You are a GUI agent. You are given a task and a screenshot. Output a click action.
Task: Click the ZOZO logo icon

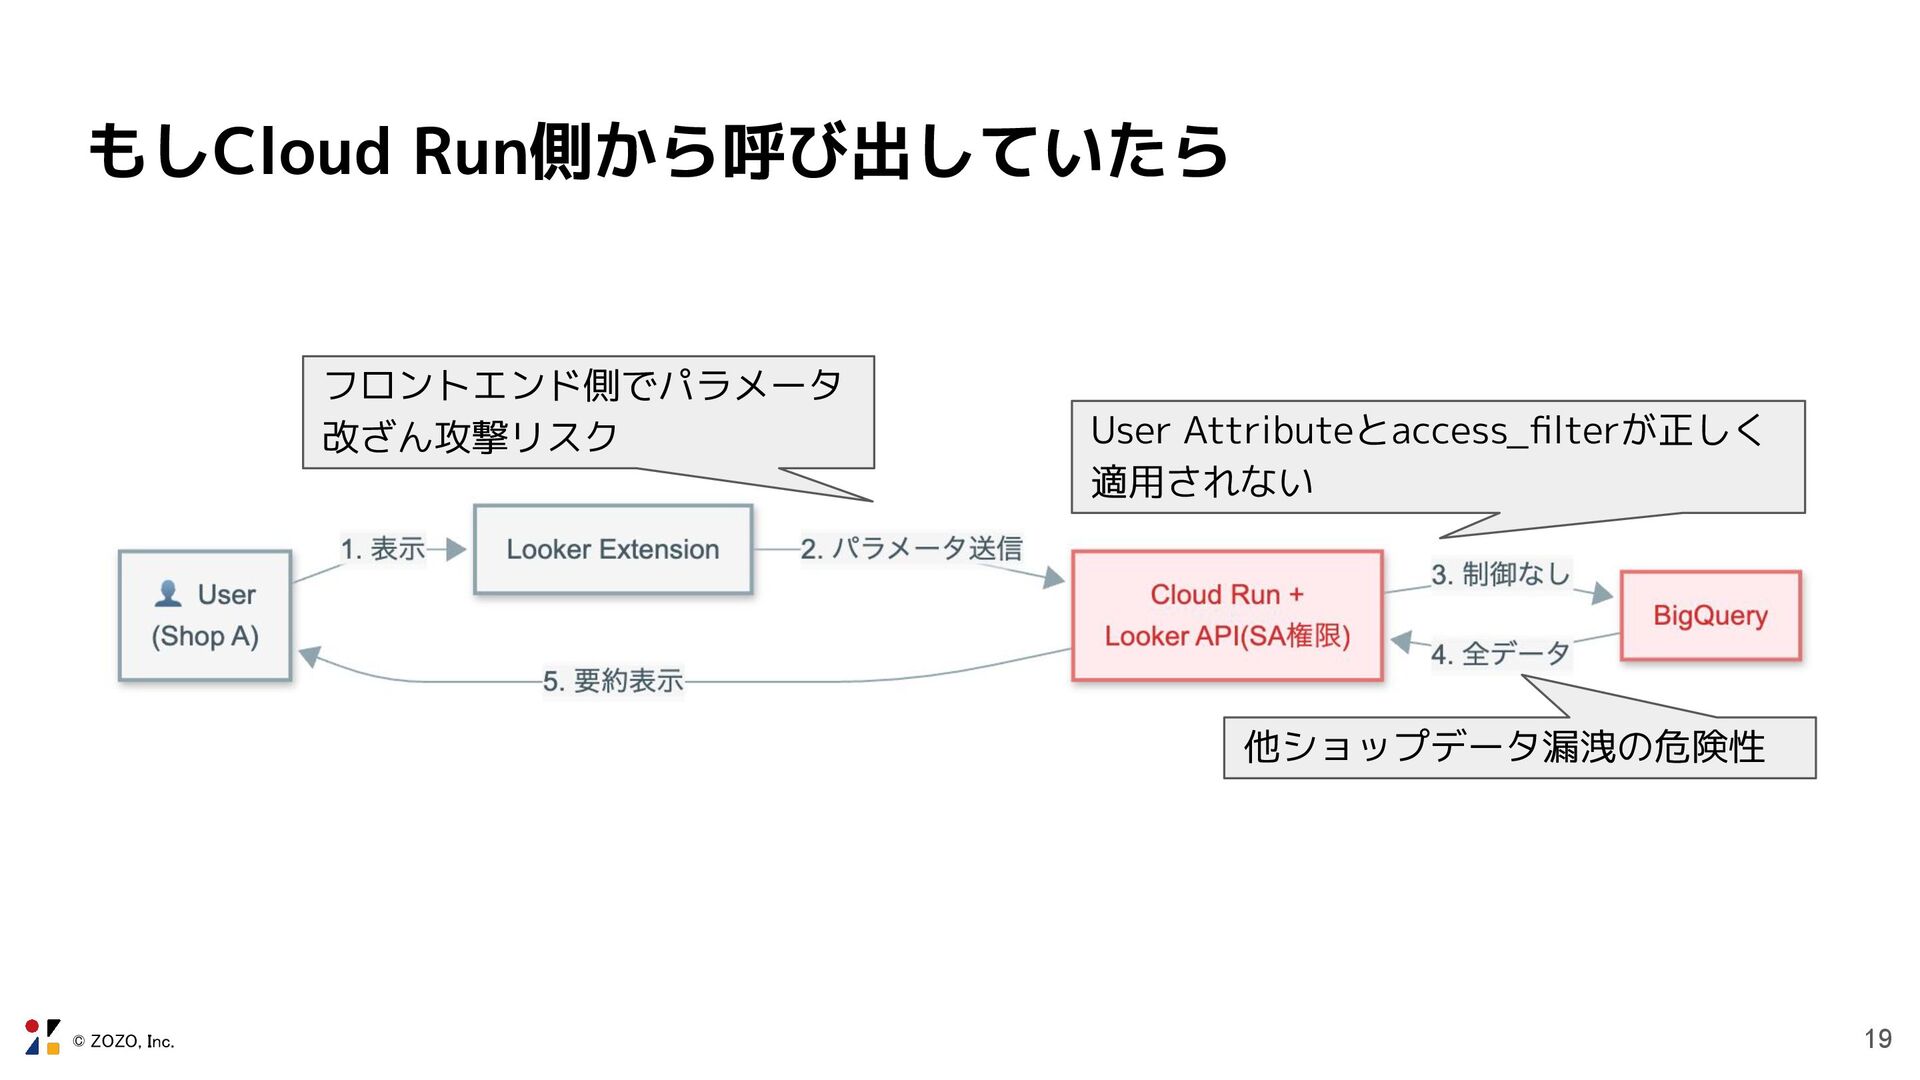click(42, 1037)
